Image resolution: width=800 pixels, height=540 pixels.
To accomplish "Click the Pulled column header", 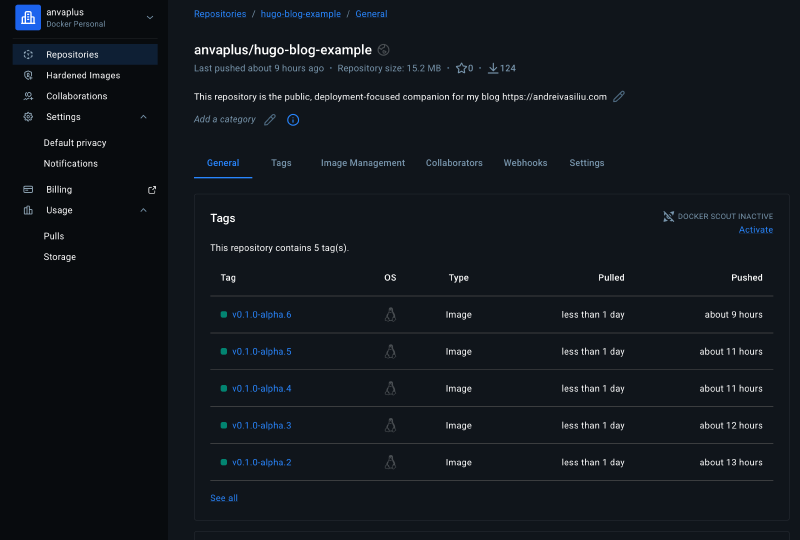I will [611, 278].
